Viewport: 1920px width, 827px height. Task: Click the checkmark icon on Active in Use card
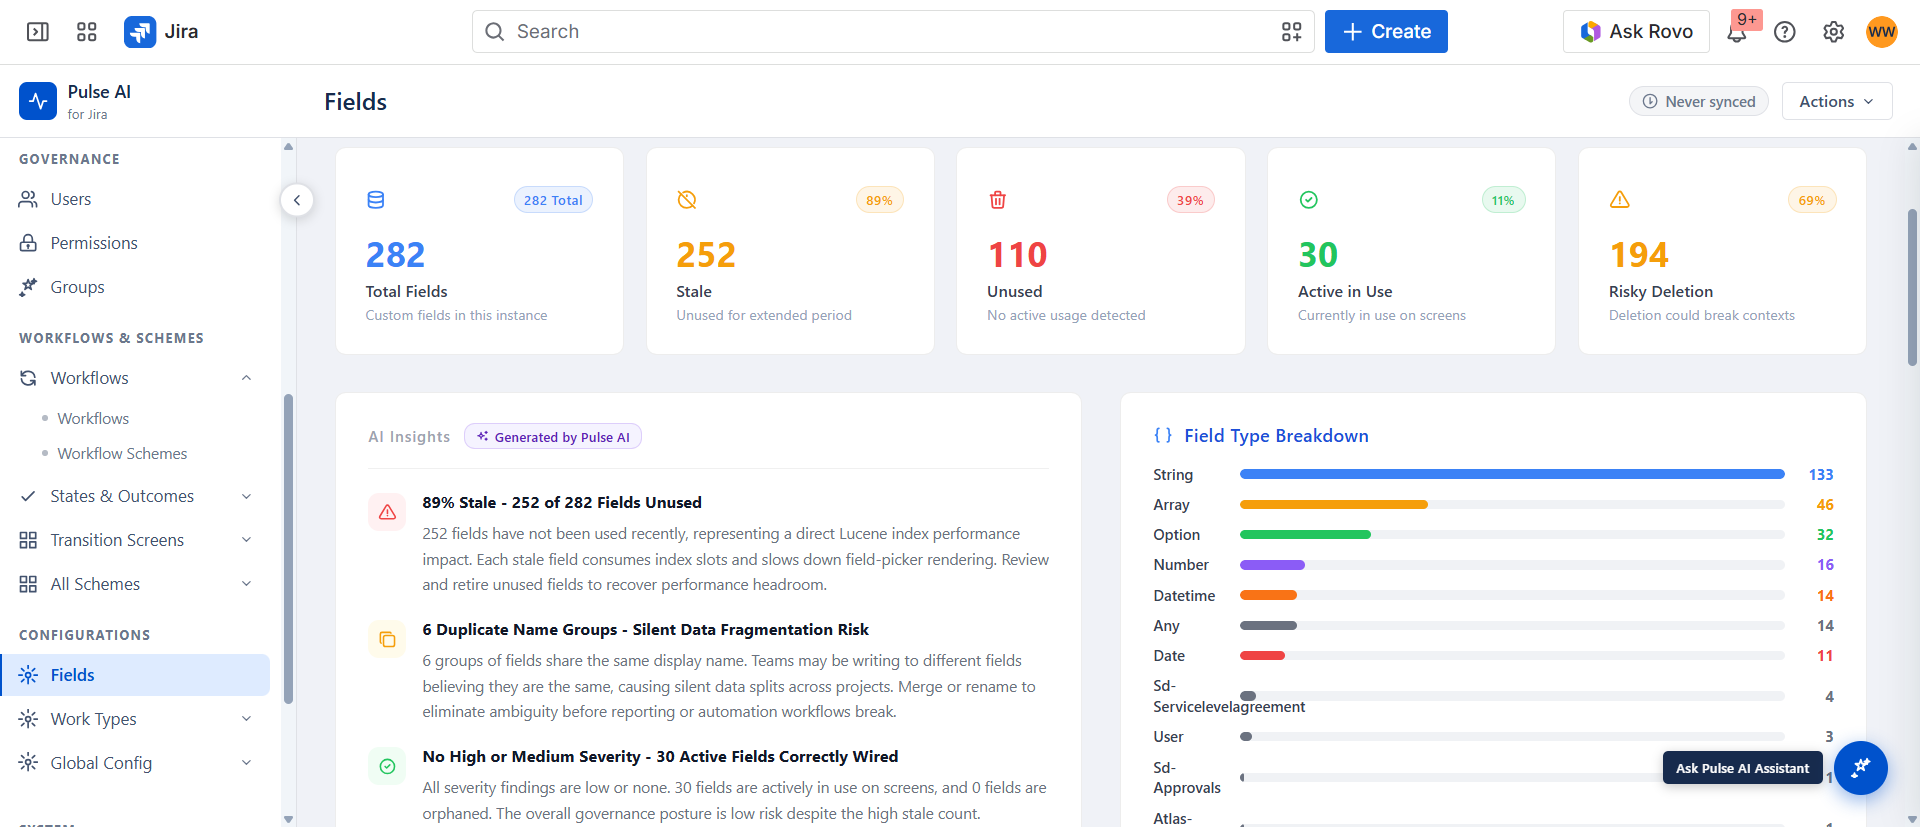[1309, 200]
